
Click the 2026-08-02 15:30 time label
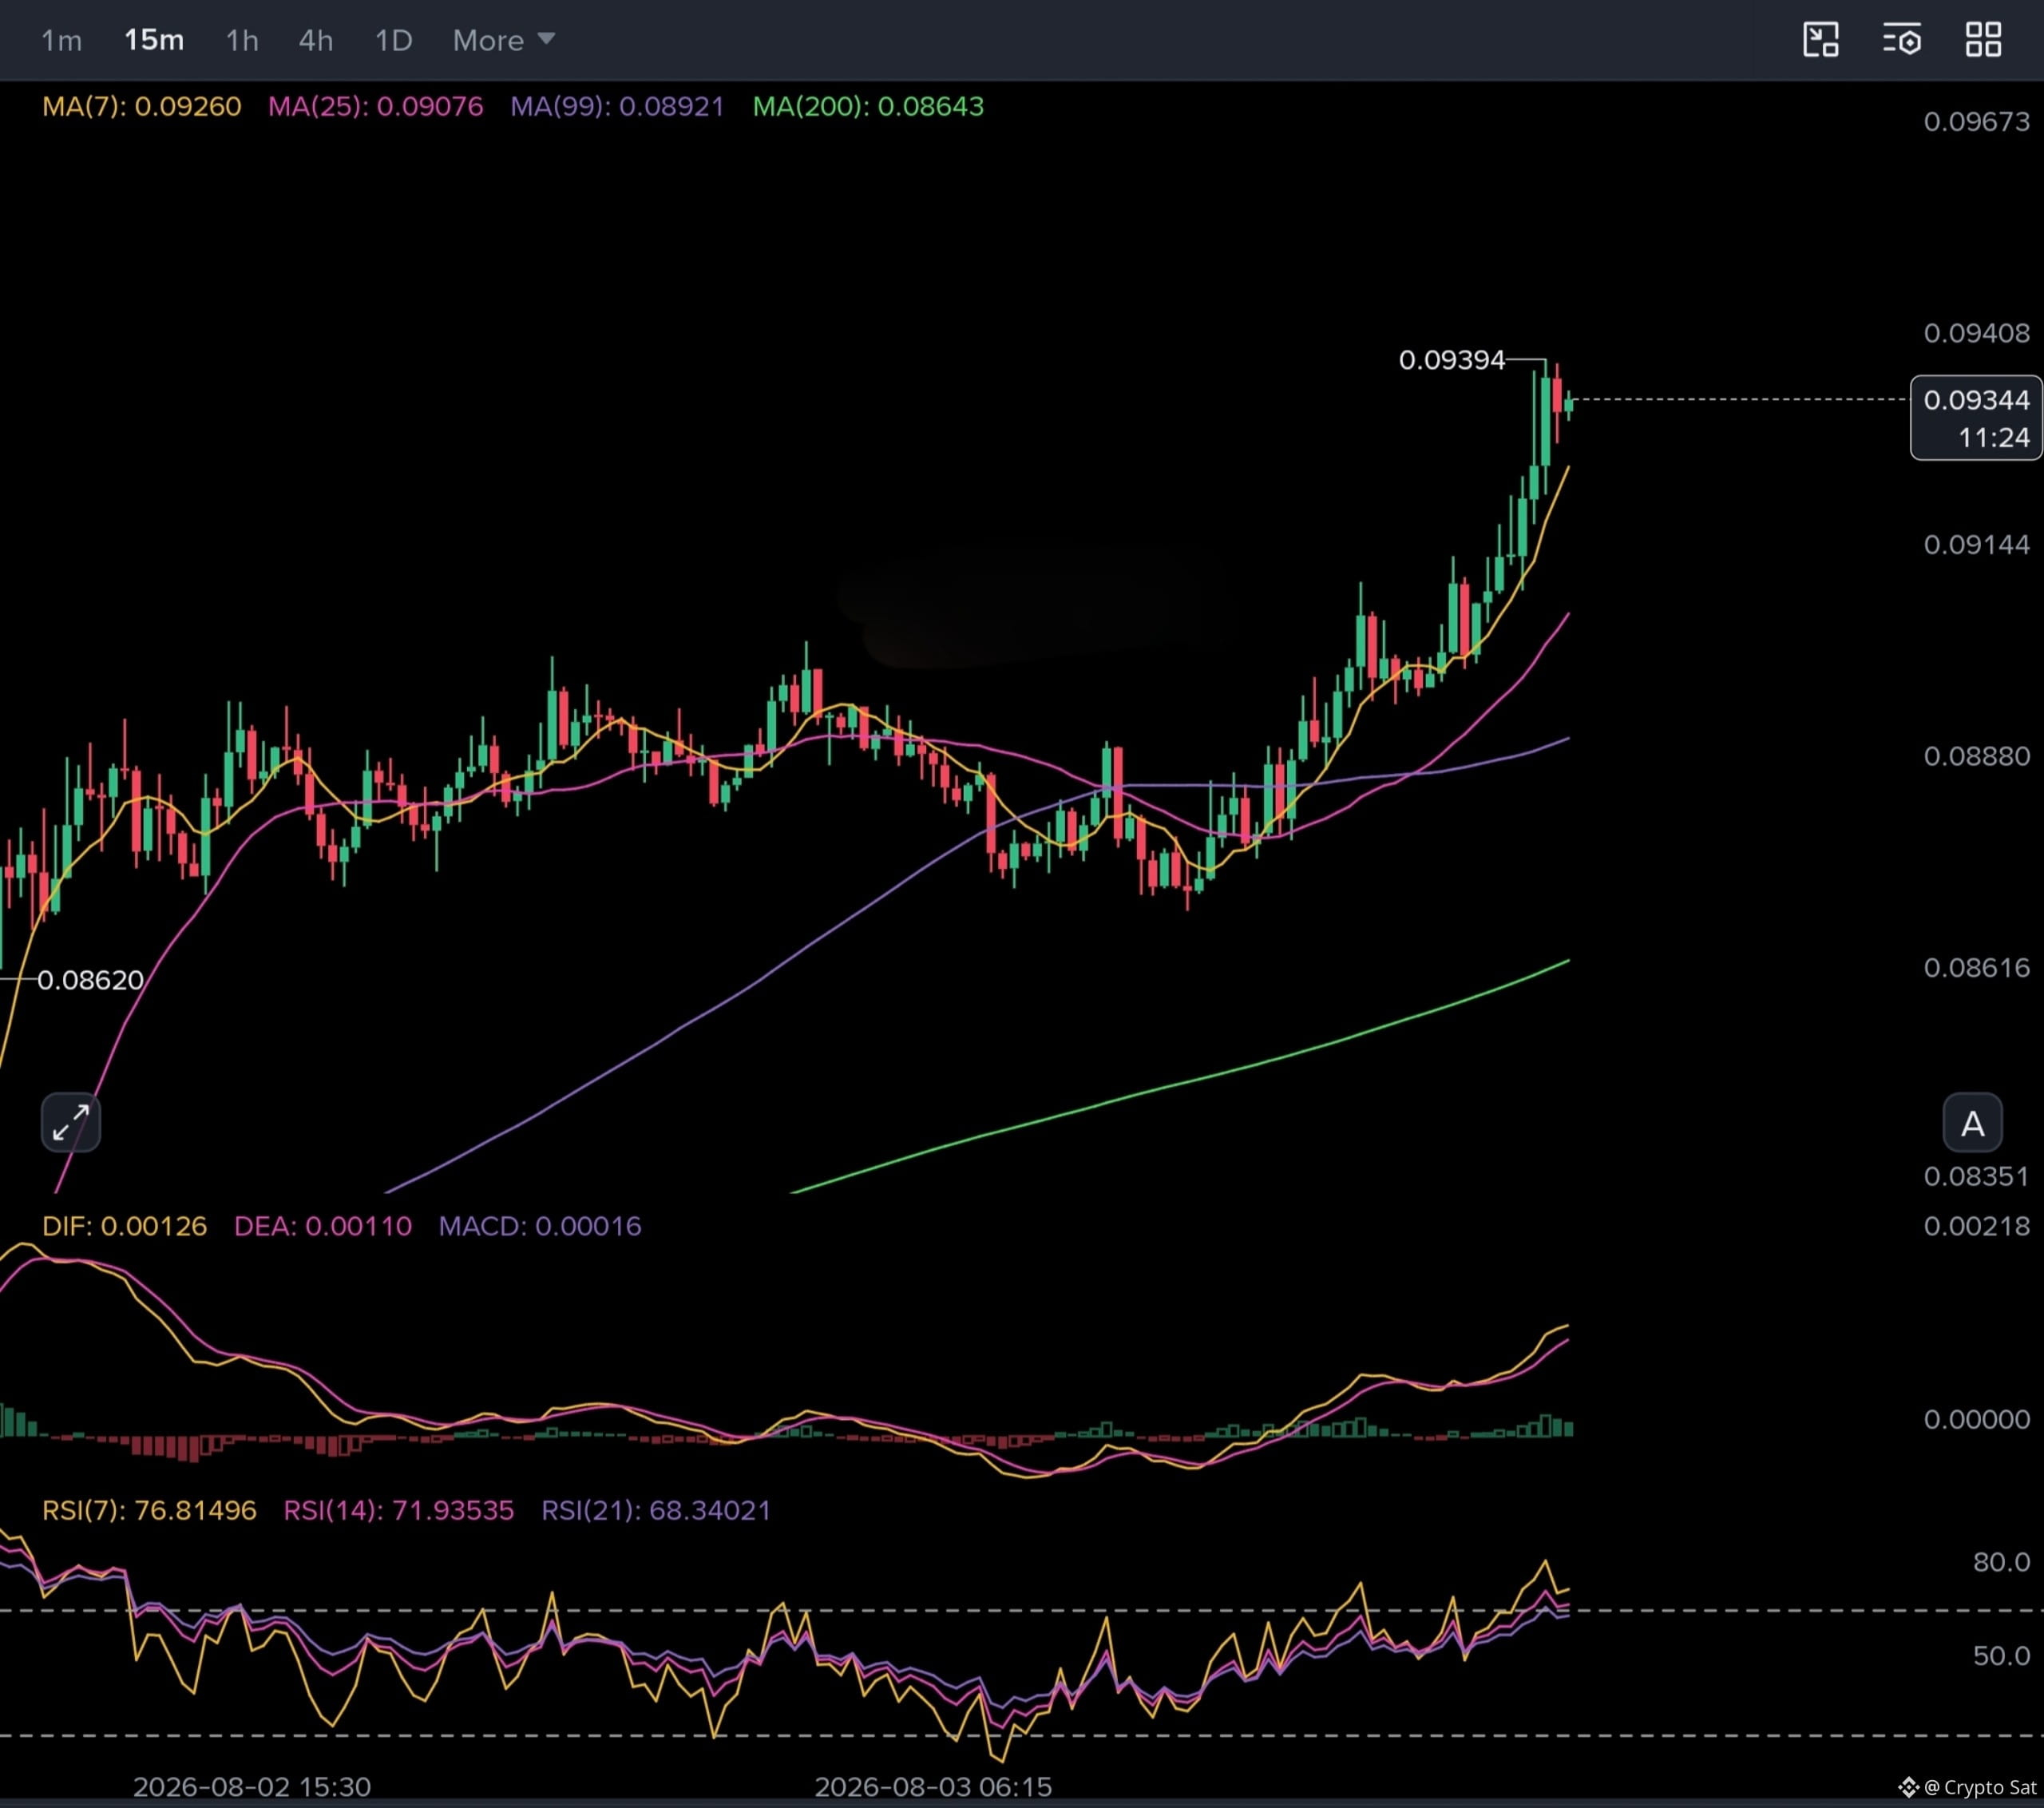tap(252, 1787)
